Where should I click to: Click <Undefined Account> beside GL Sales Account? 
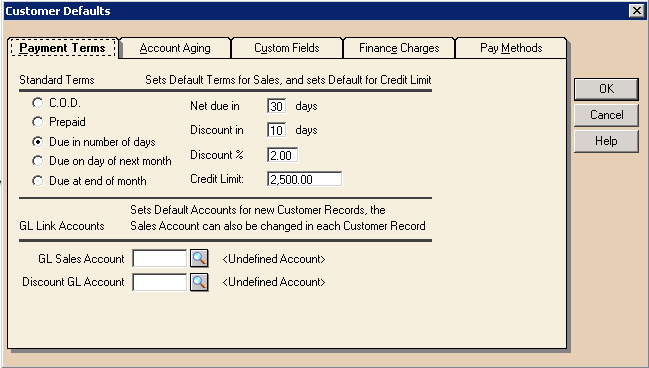point(274,259)
